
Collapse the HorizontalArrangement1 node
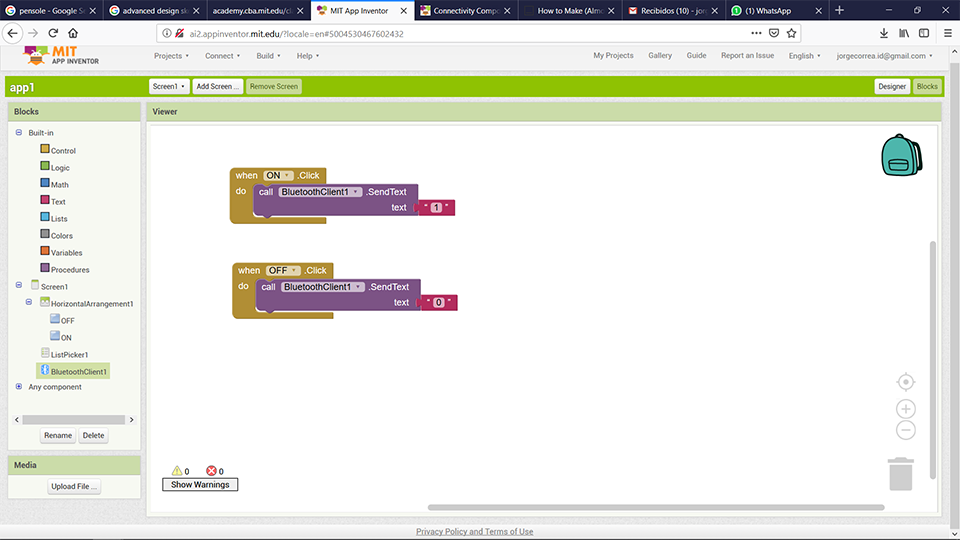pos(29,302)
